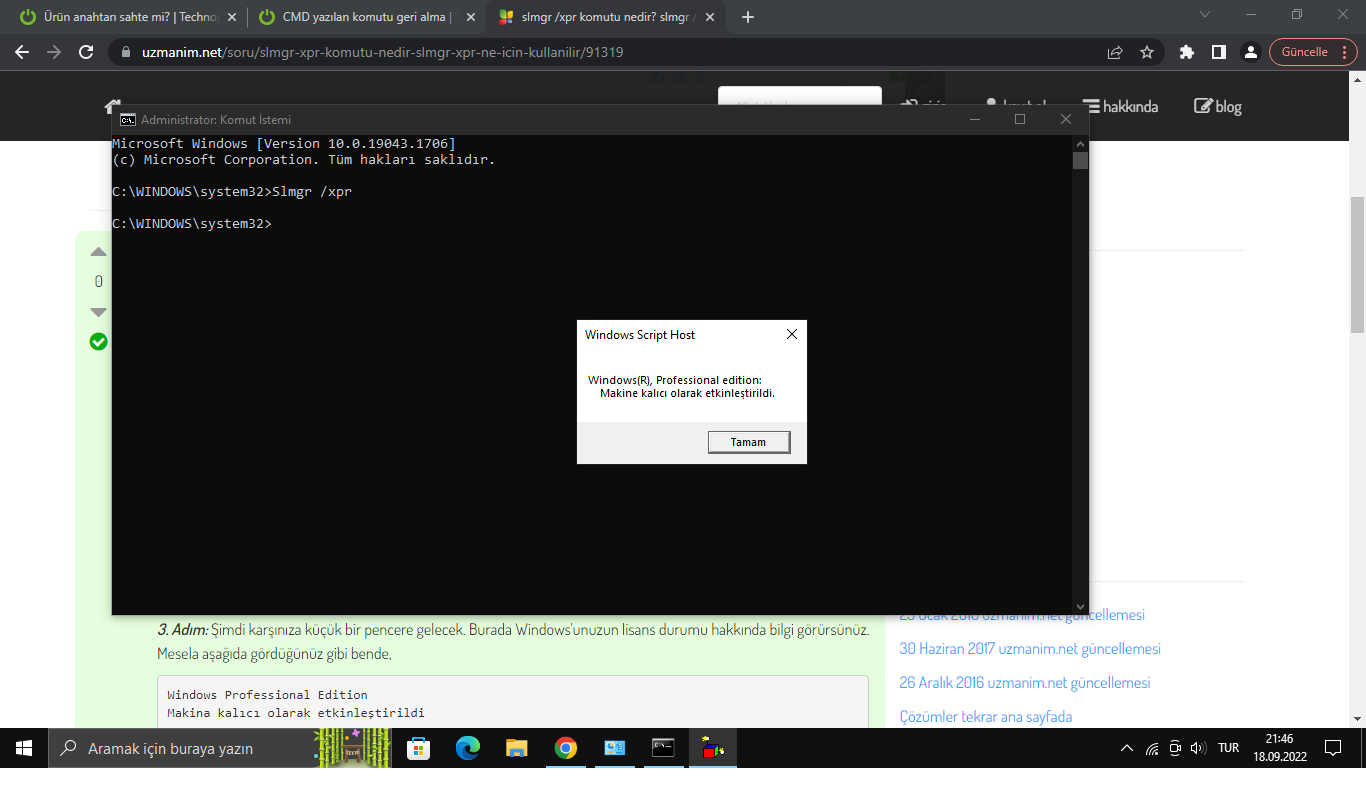
Task: Launch Microsoft Edge from the taskbar
Action: point(467,748)
